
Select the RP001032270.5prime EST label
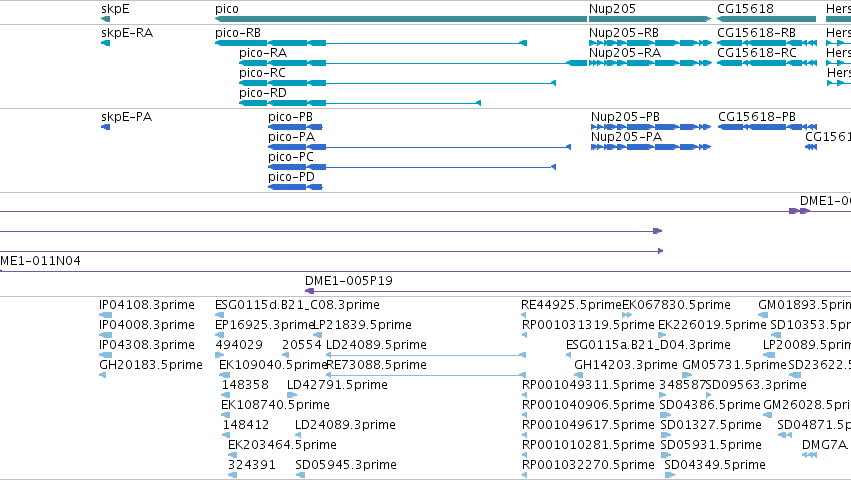tap(588, 465)
